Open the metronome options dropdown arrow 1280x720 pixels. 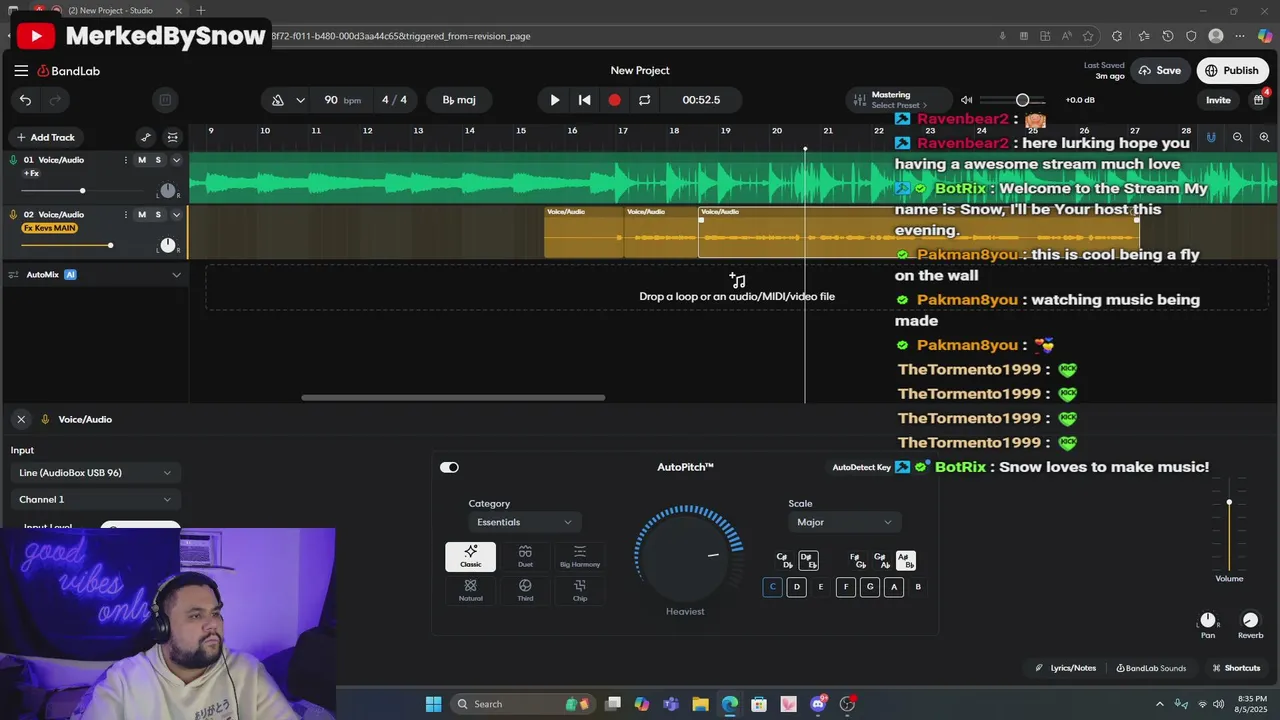click(x=300, y=100)
